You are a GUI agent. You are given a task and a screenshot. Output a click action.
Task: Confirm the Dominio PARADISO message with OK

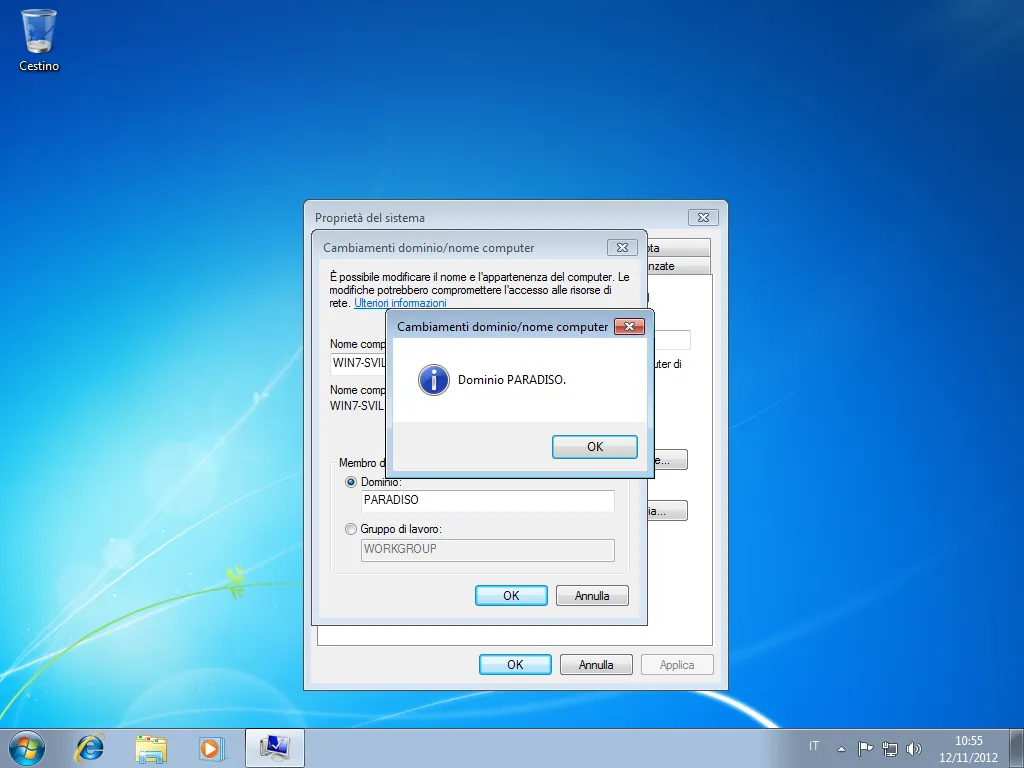[x=595, y=446]
